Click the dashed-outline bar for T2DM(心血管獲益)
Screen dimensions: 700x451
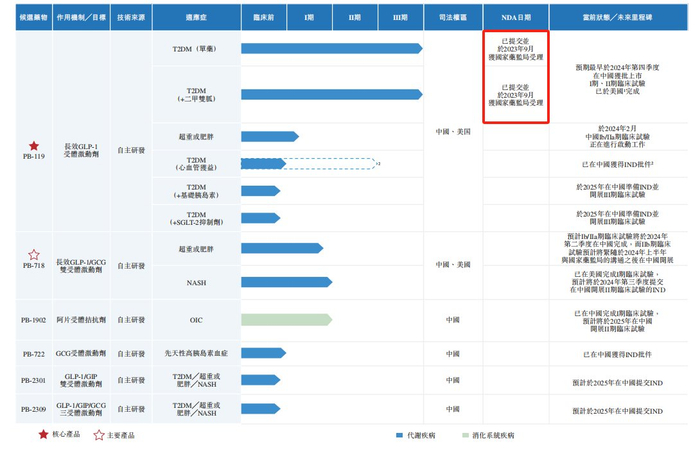[309, 164]
